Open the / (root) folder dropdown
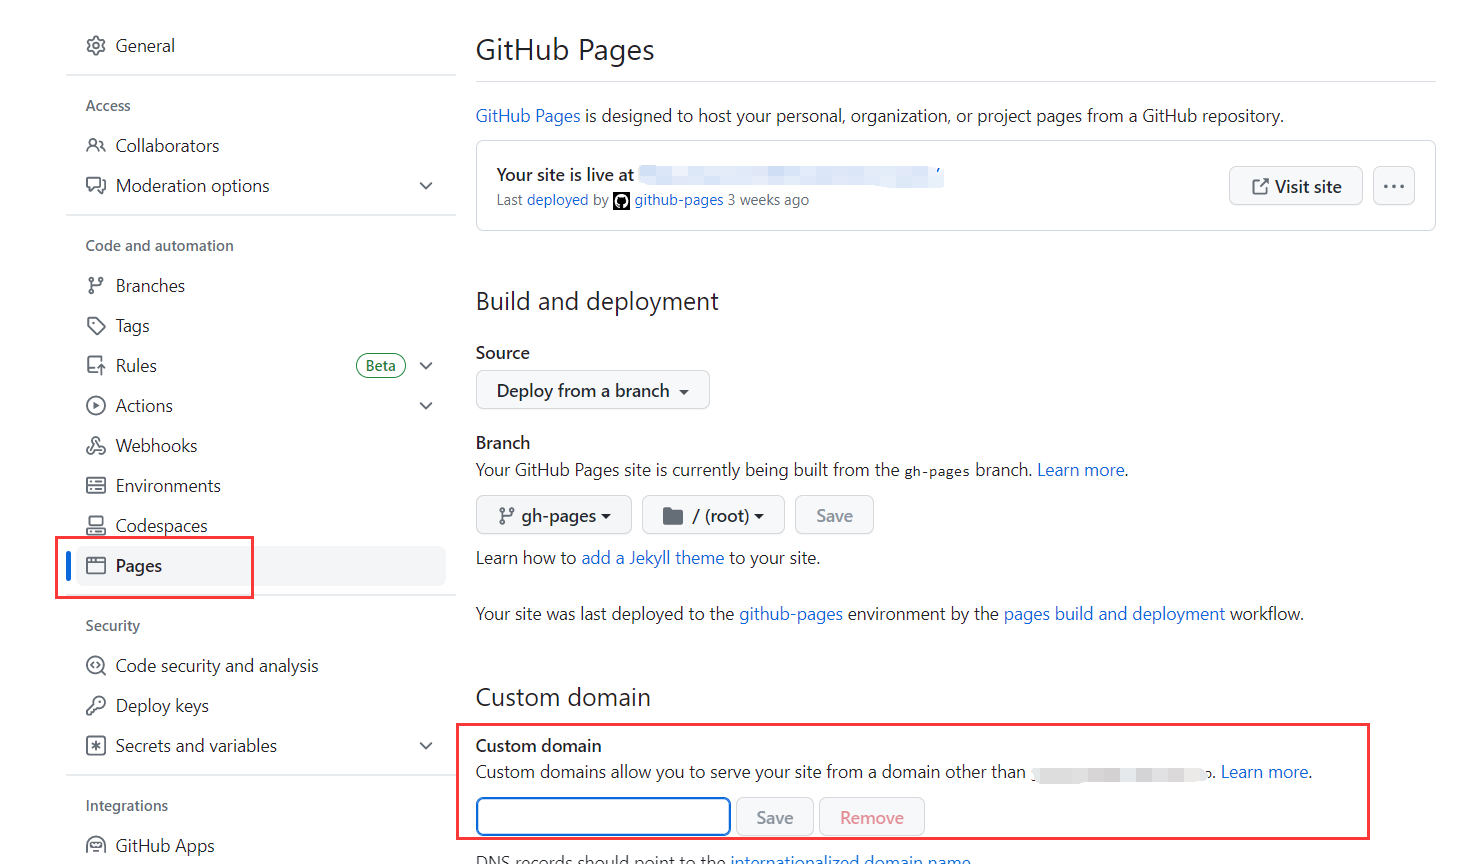 (x=713, y=515)
